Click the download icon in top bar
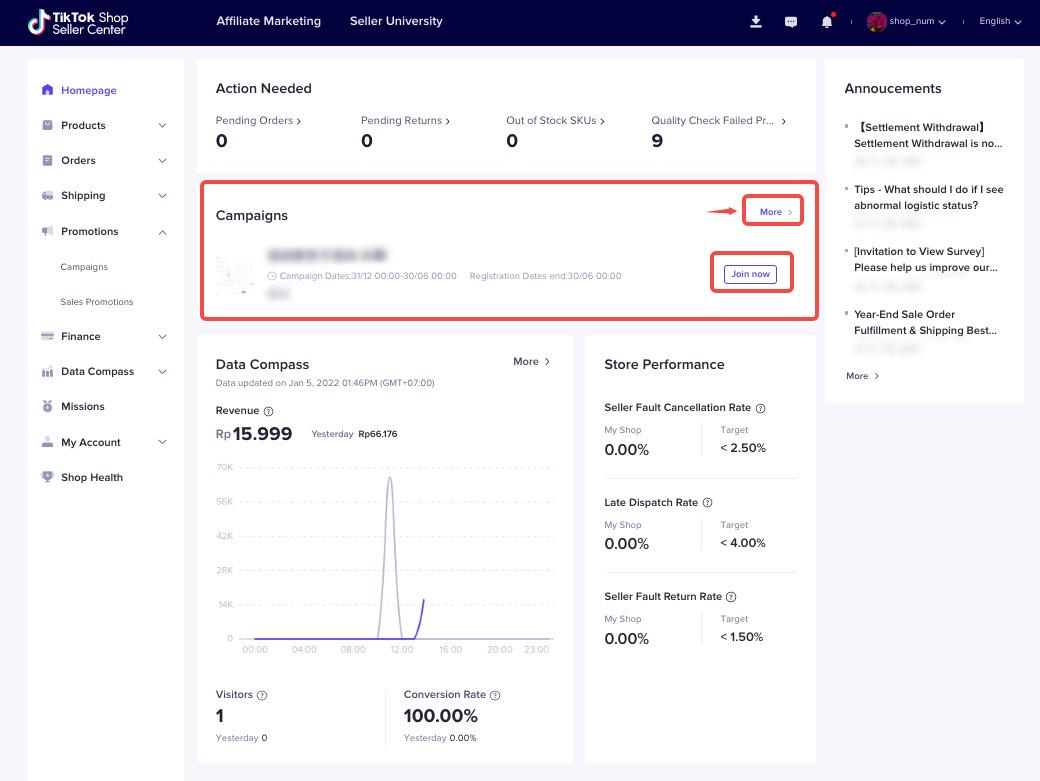This screenshot has height=781, width=1040. (x=756, y=21)
